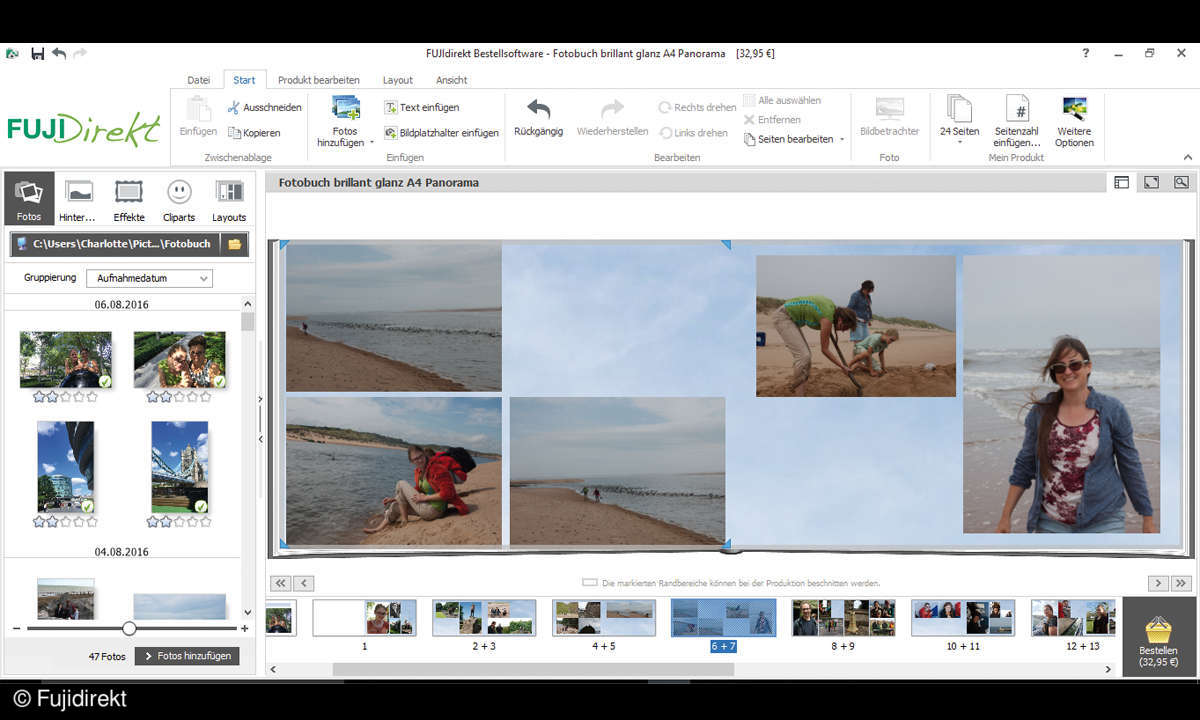Show the Effekte panel
Viewport: 1200px width, 720px height.
129,198
